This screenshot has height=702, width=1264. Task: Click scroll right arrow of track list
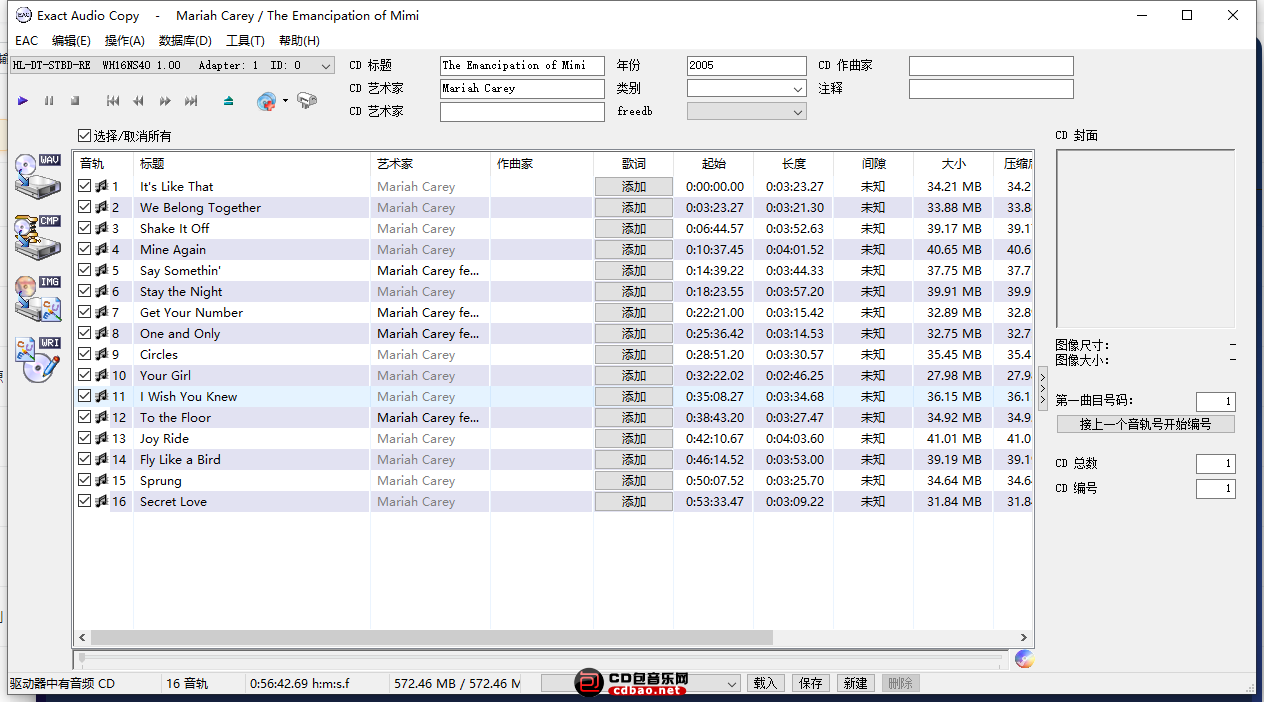tap(1024, 637)
